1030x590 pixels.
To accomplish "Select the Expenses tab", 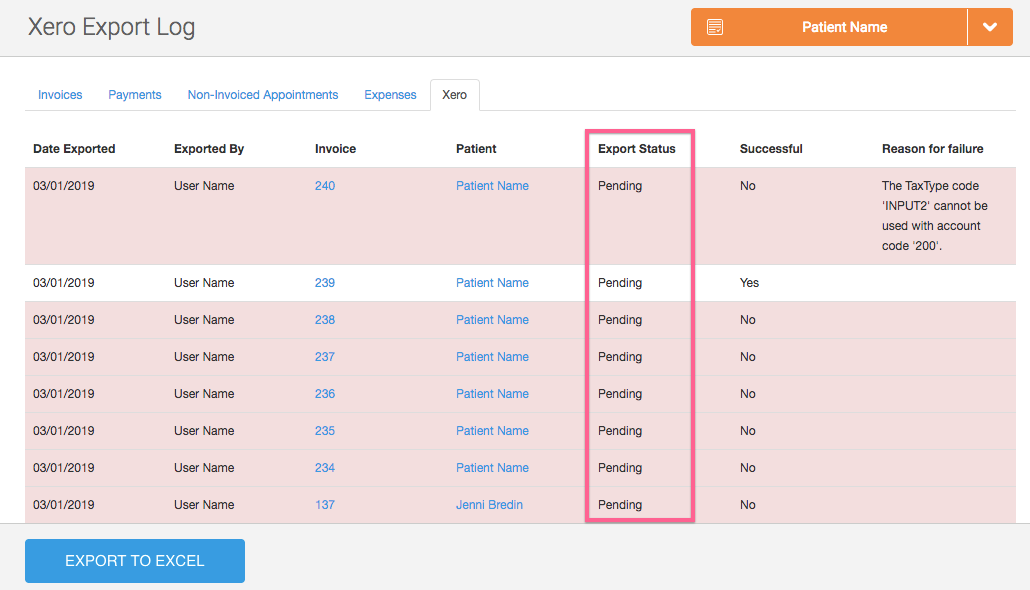I will pos(390,95).
